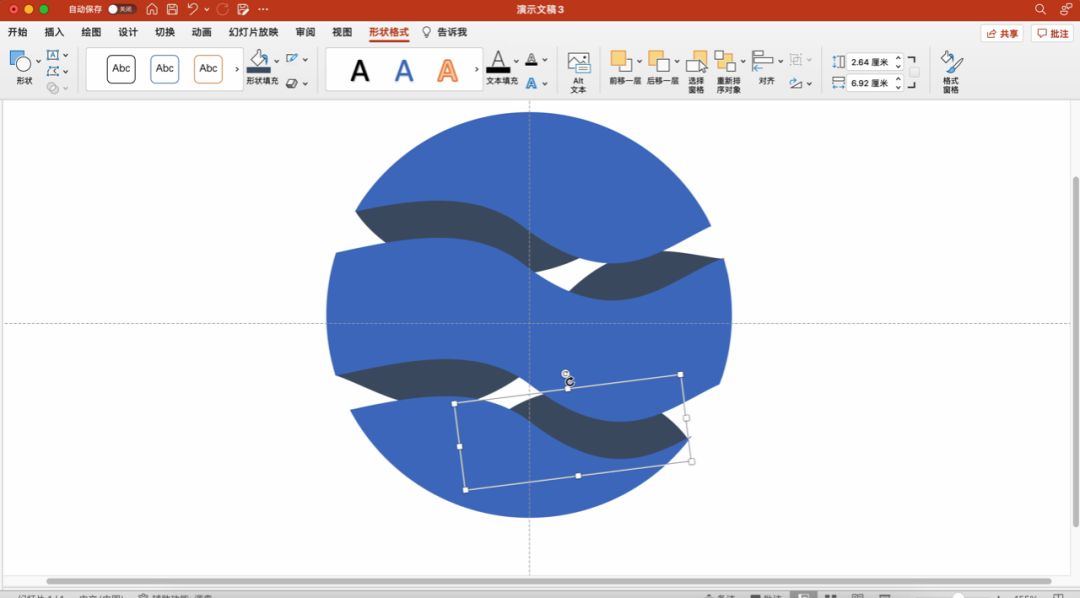The height and width of the screenshot is (598, 1080).
Task: Open the 视图 tab
Action: tap(342, 32)
